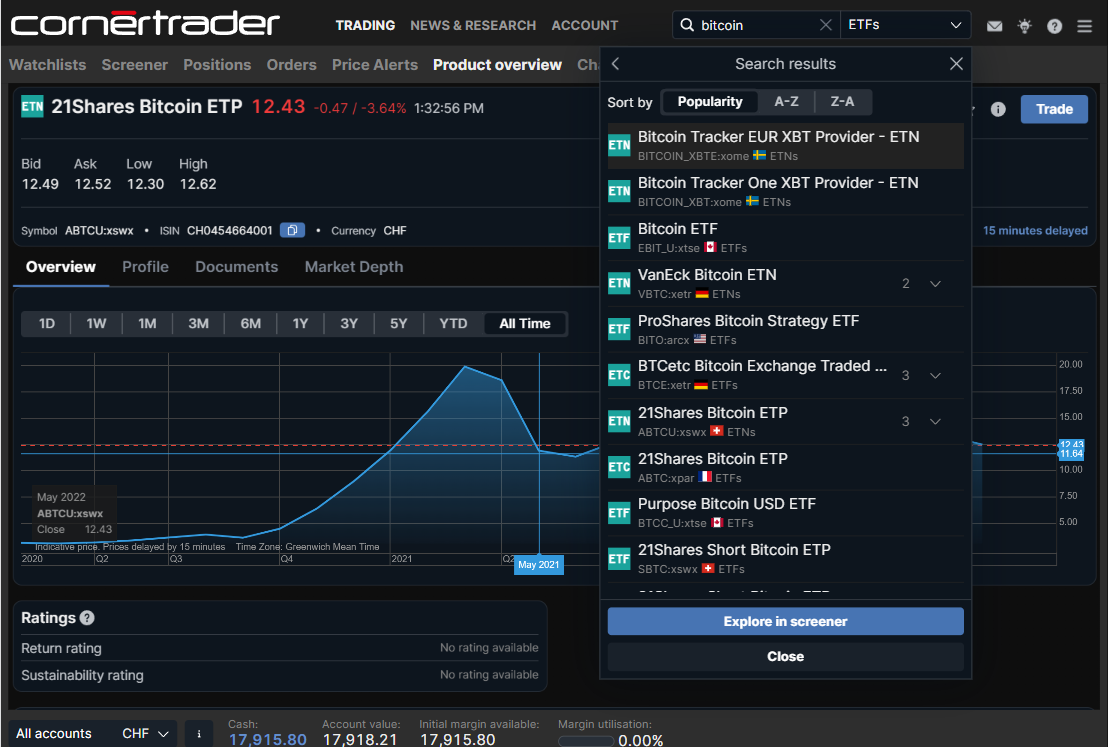Image resolution: width=1108 pixels, height=748 pixels.
Task: Click the lightbulb tips icon
Action: pyautogui.click(x=1024, y=26)
